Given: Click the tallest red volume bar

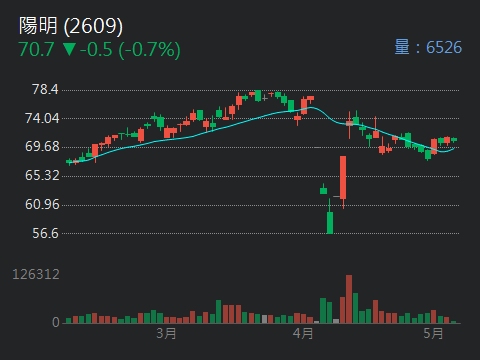Looking at the screenshot, I should (x=349, y=299).
